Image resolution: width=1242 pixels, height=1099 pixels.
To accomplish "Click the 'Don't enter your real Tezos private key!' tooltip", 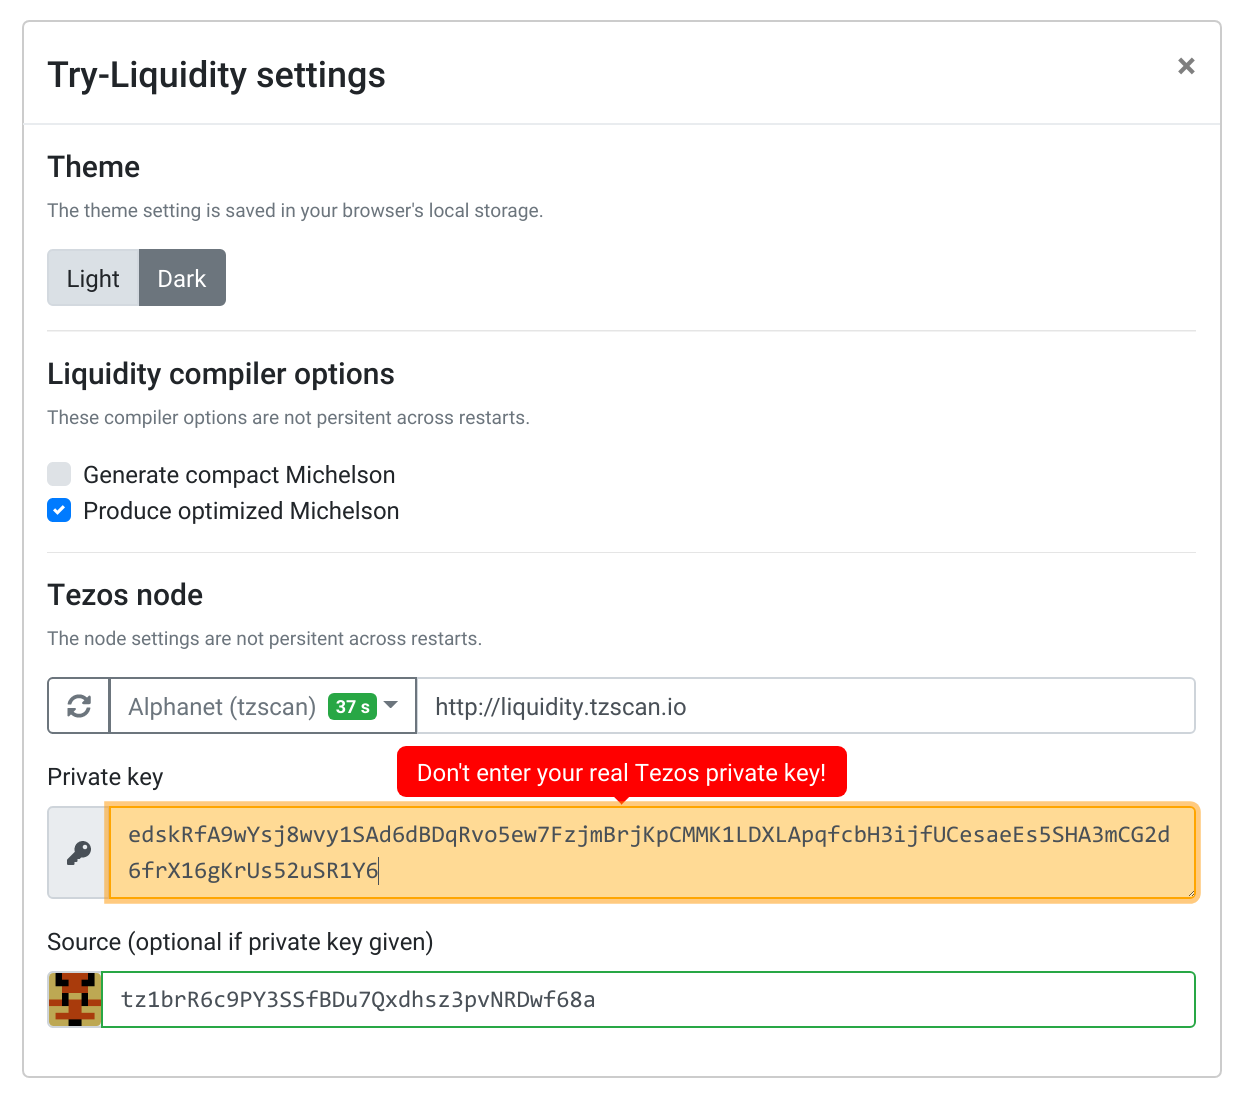I will (x=622, y=772).
